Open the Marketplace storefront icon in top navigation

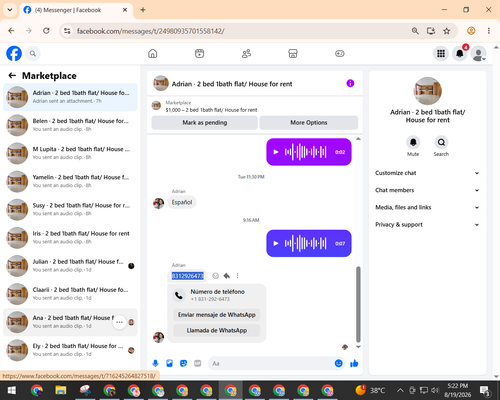point(293,53)
